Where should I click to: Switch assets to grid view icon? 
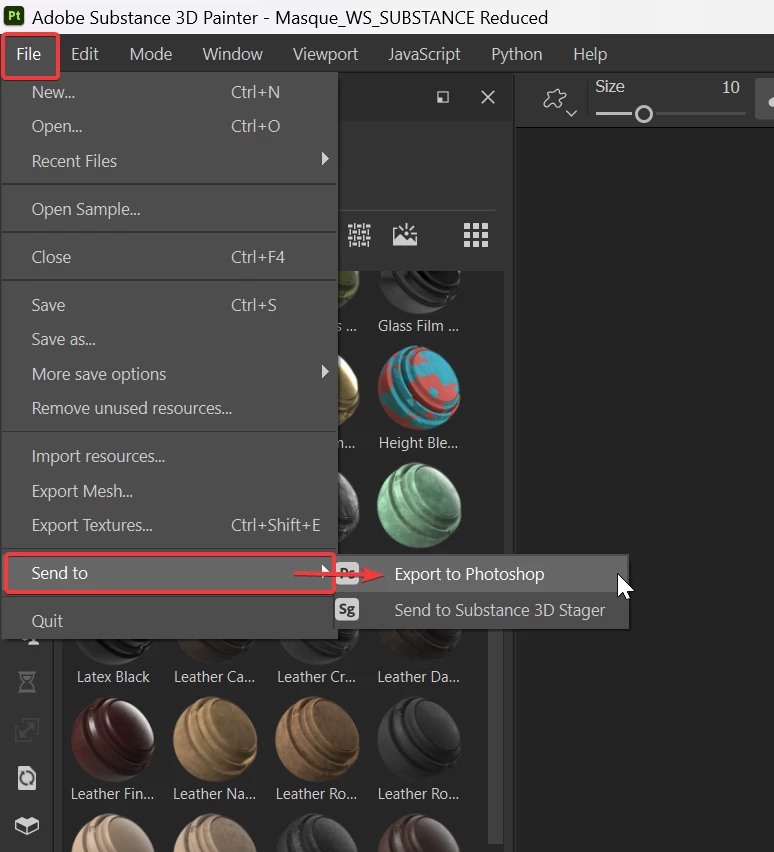coord(476,235)
